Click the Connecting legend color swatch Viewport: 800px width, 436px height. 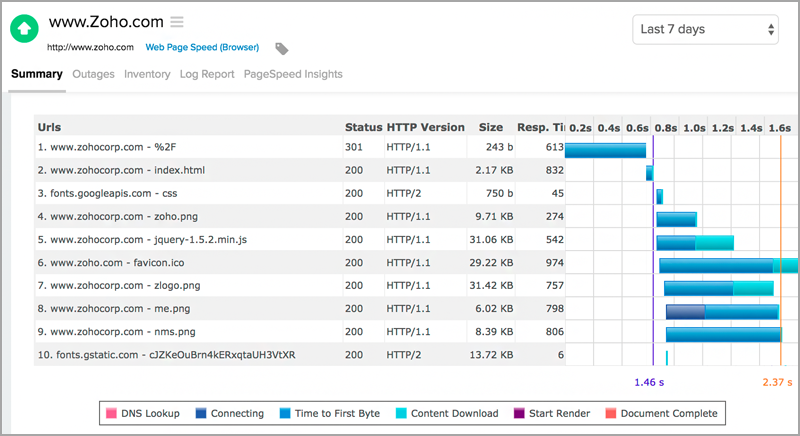(x=201, y=413)
